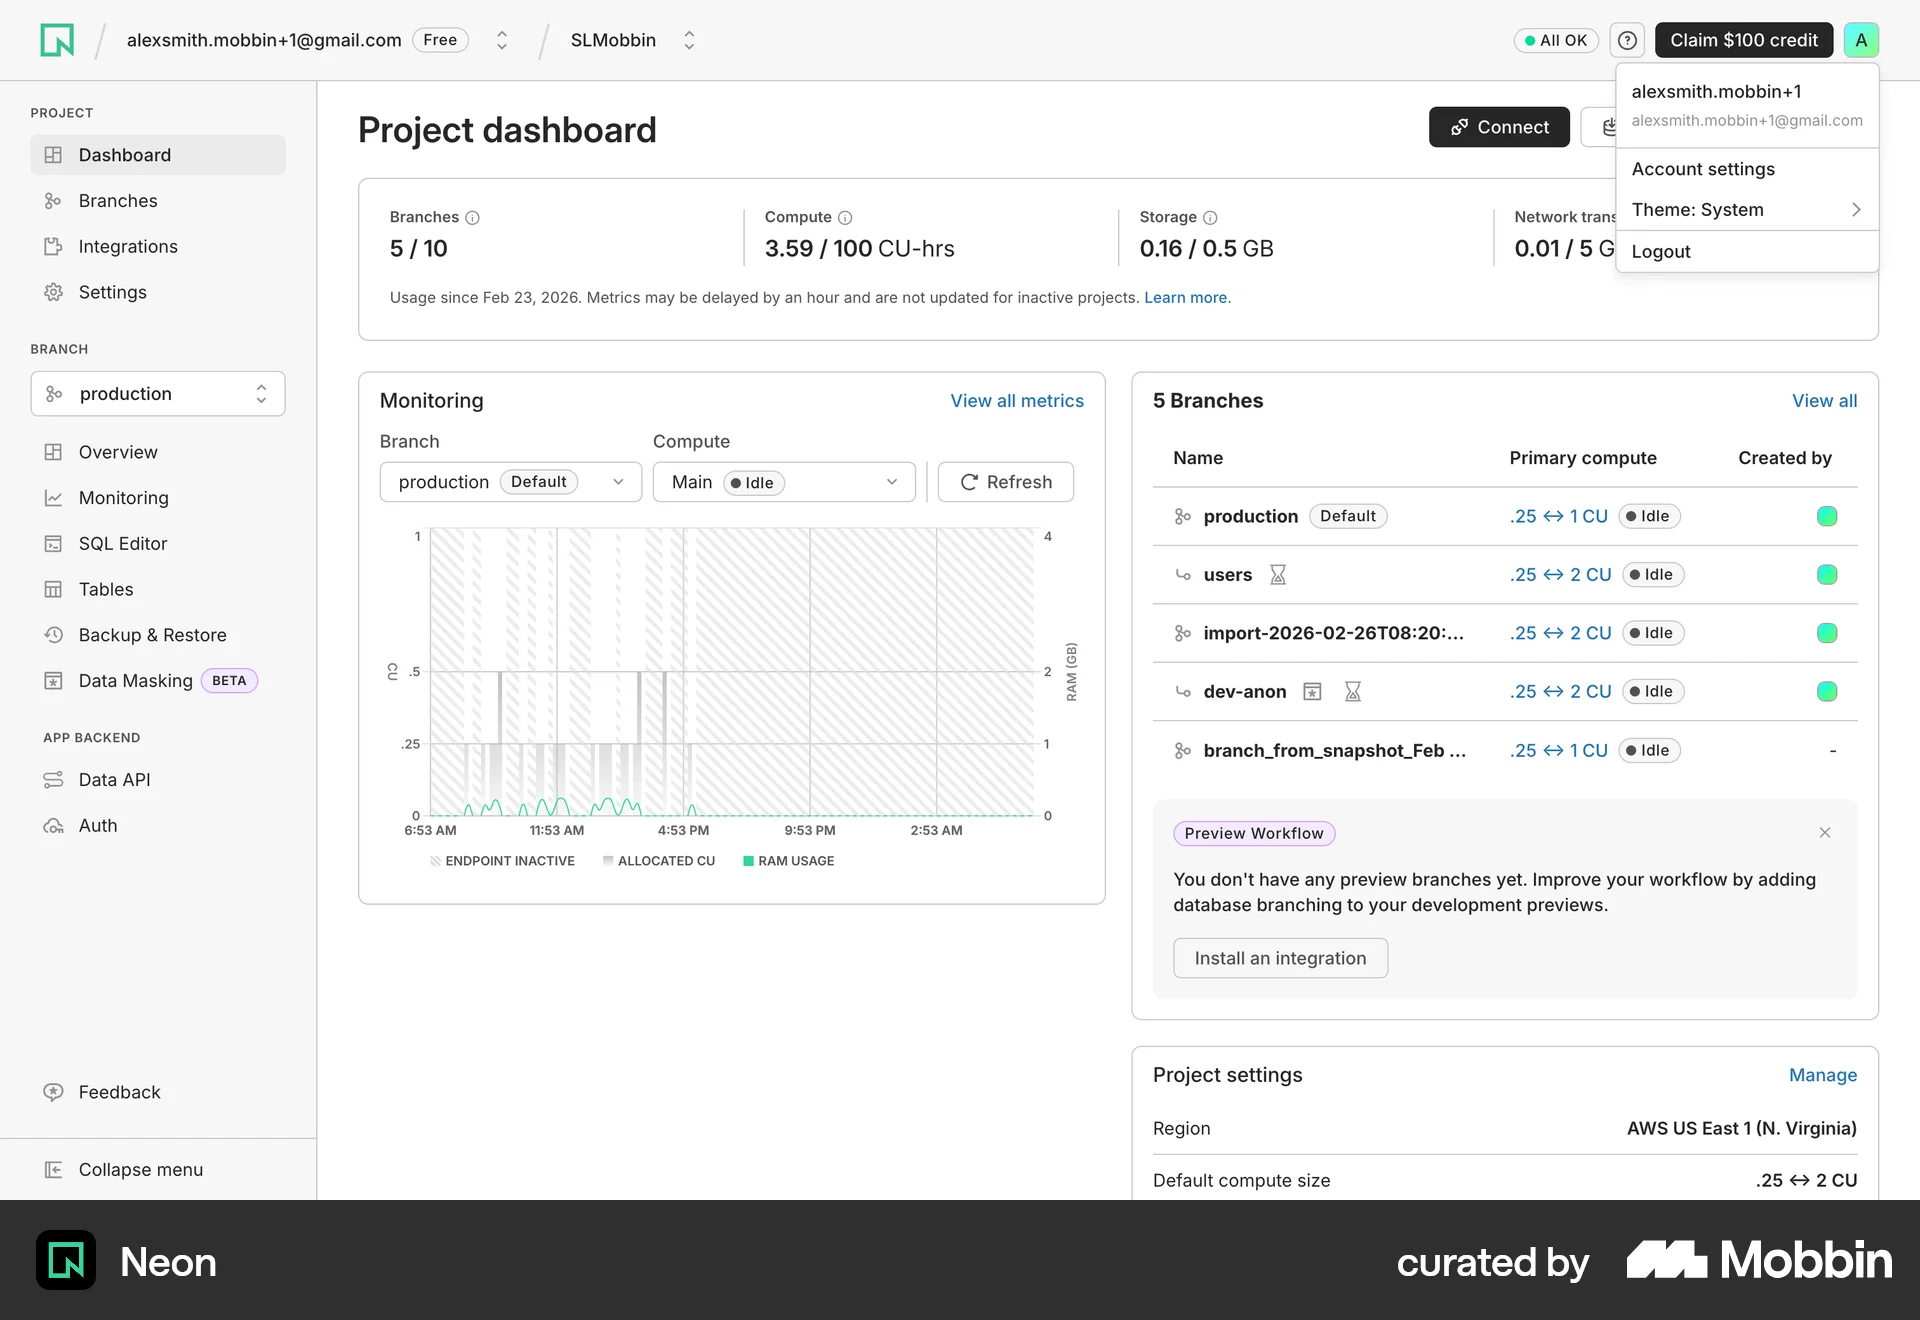Click users branch compute .25 ↔ 2 CU
This screenshot has height=1320, width=1920.
pyautogui.click(x=1561, y=575)
